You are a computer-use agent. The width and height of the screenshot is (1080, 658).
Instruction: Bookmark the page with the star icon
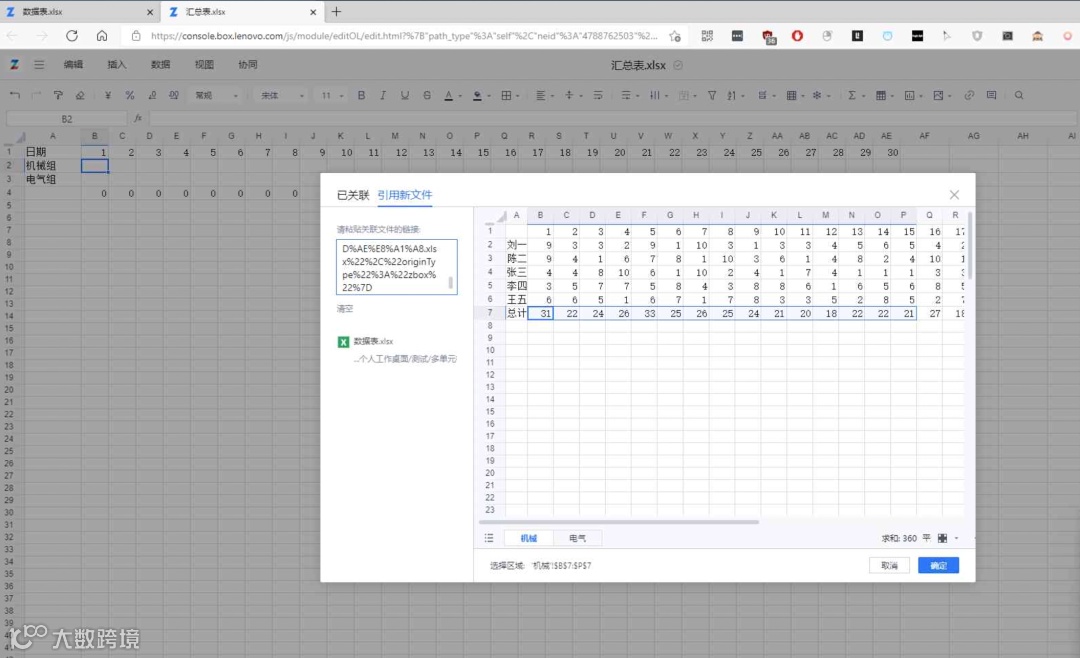(x=674, y=36)
